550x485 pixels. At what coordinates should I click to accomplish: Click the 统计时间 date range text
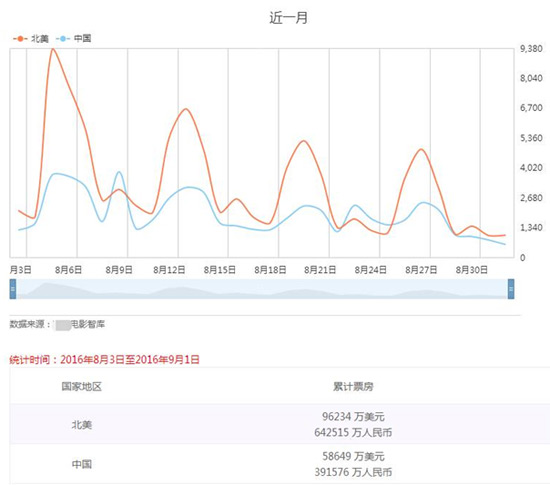point(105,359)
